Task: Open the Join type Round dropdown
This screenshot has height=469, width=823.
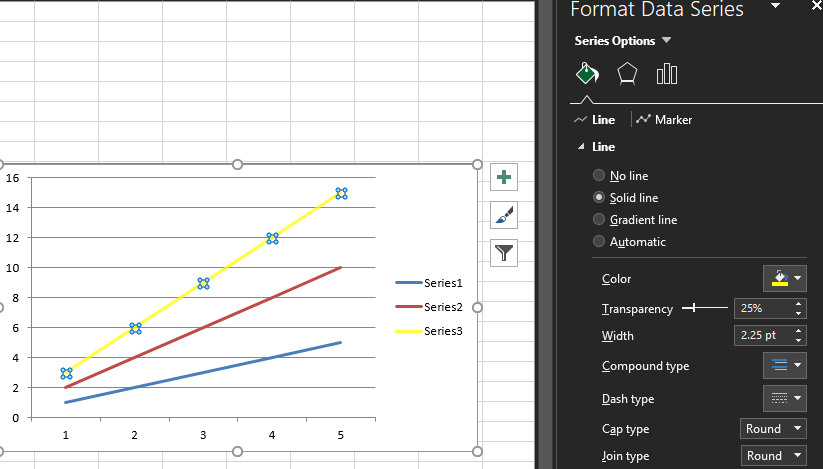Action: pyautogui.click(x=773, y=455)
